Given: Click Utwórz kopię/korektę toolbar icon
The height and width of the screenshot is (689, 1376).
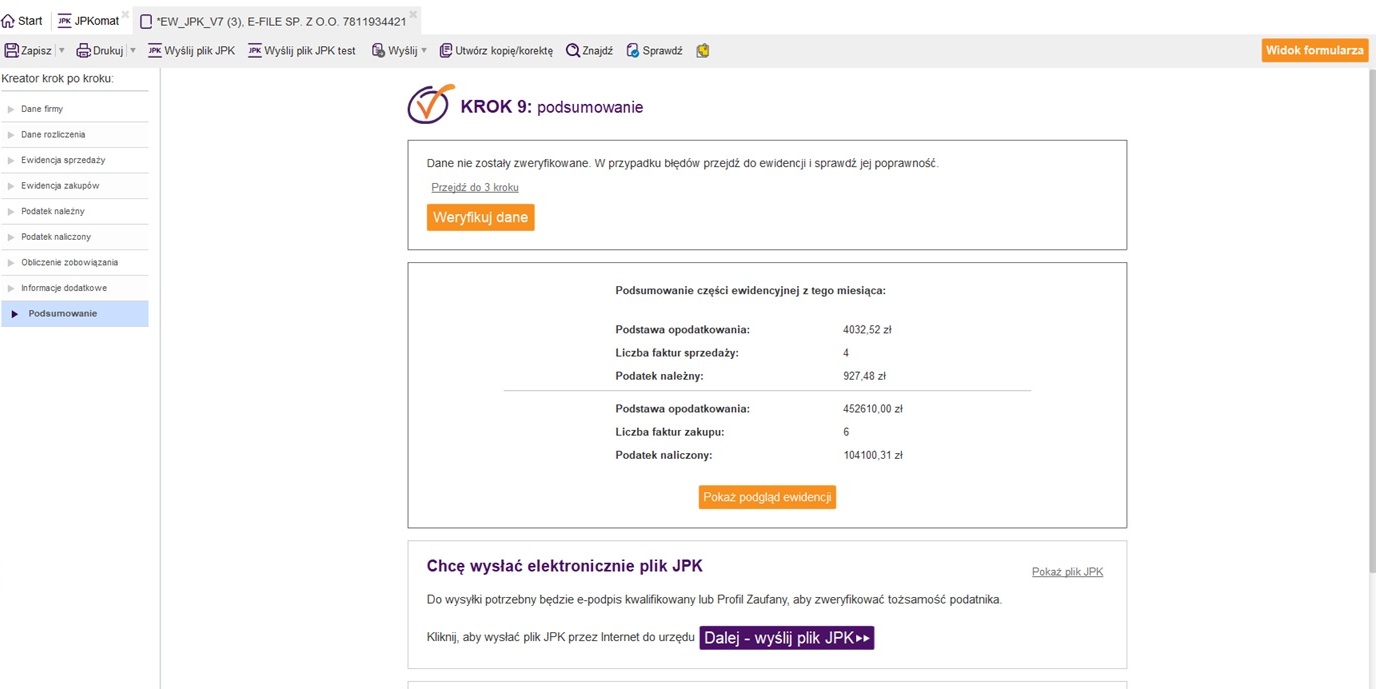Looking at the screenshot, I should pos(446,51).
